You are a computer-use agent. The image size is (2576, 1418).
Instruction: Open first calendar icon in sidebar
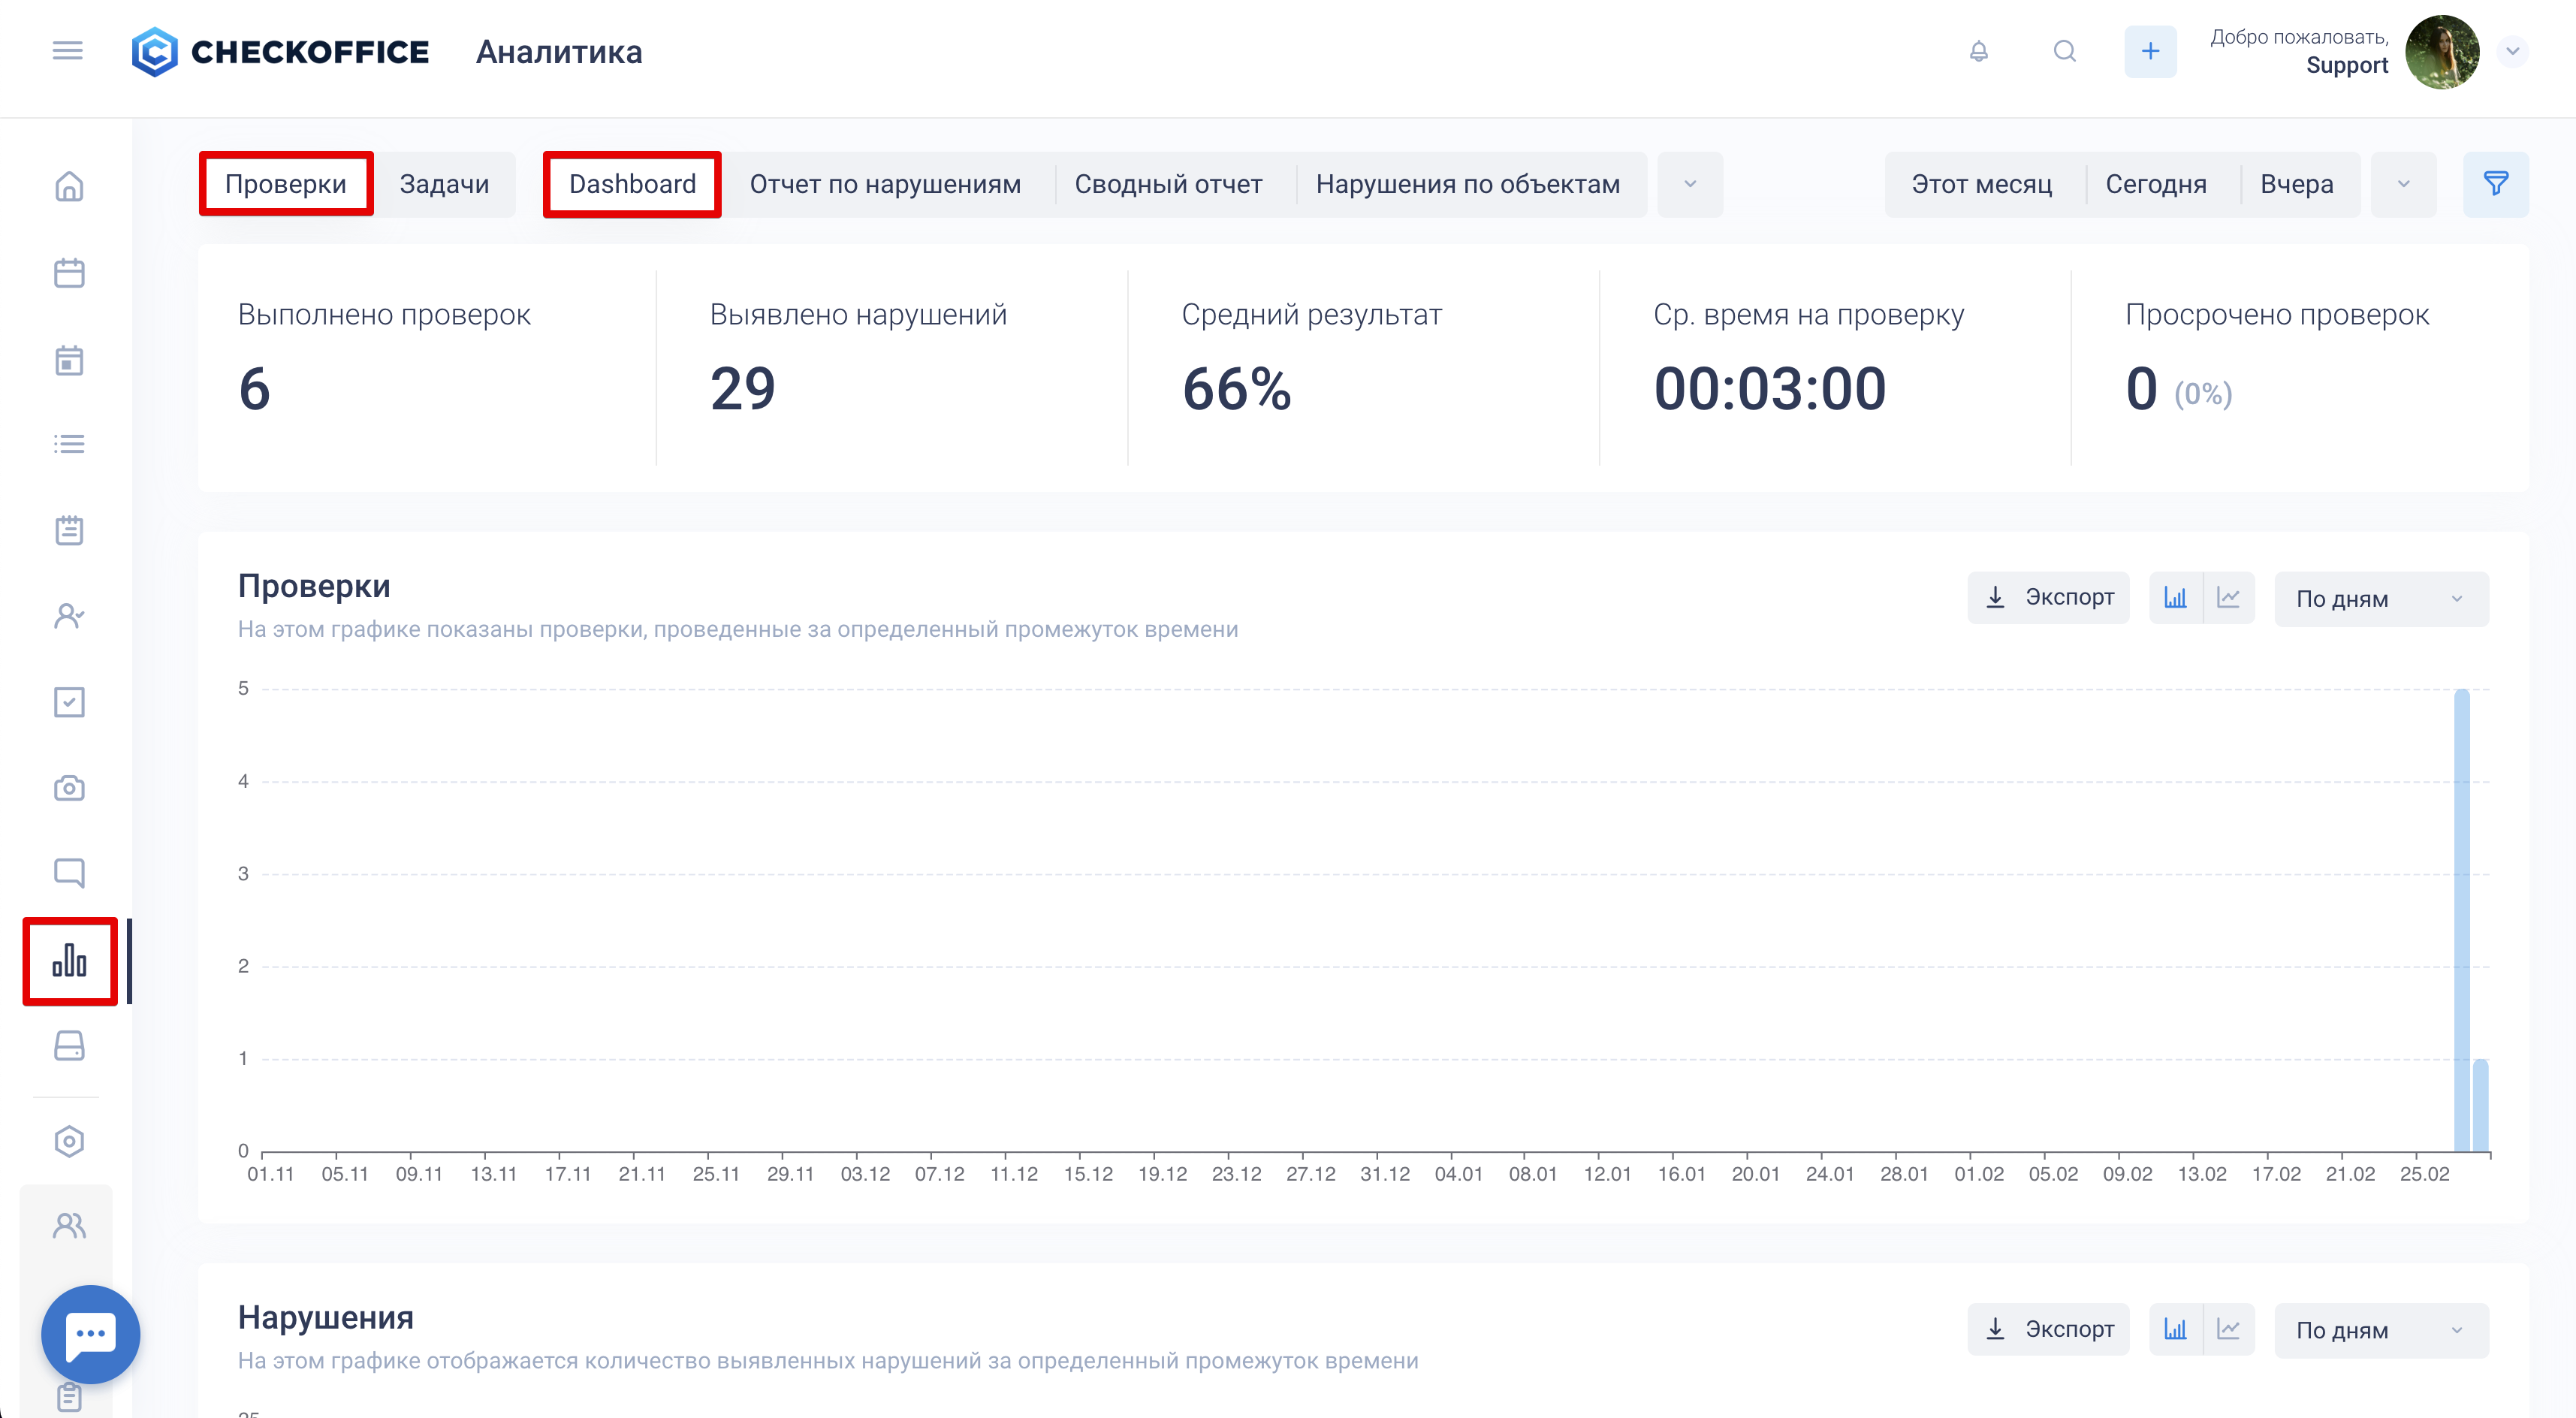[x=69, y=272]
